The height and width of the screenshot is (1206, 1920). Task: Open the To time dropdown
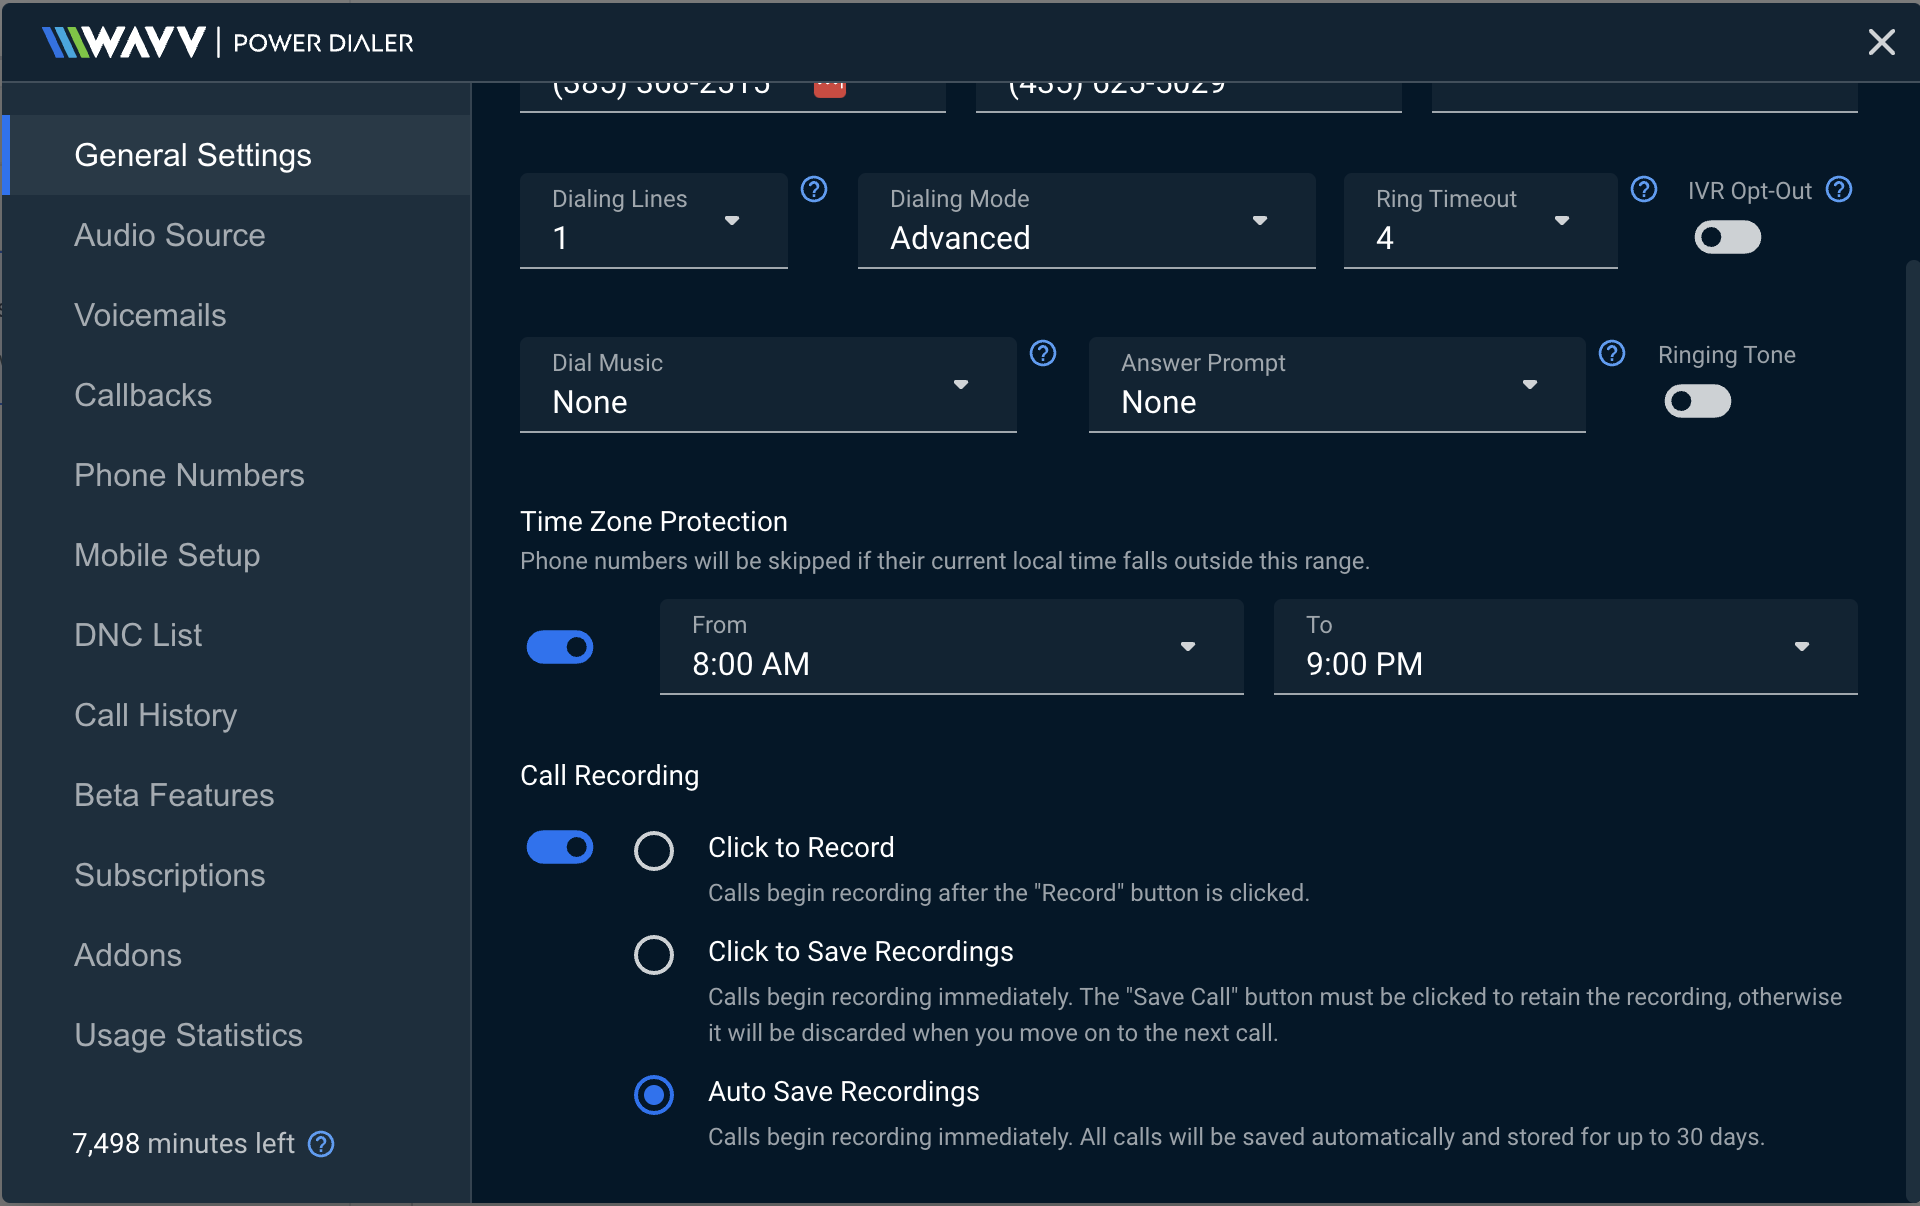1565,646
